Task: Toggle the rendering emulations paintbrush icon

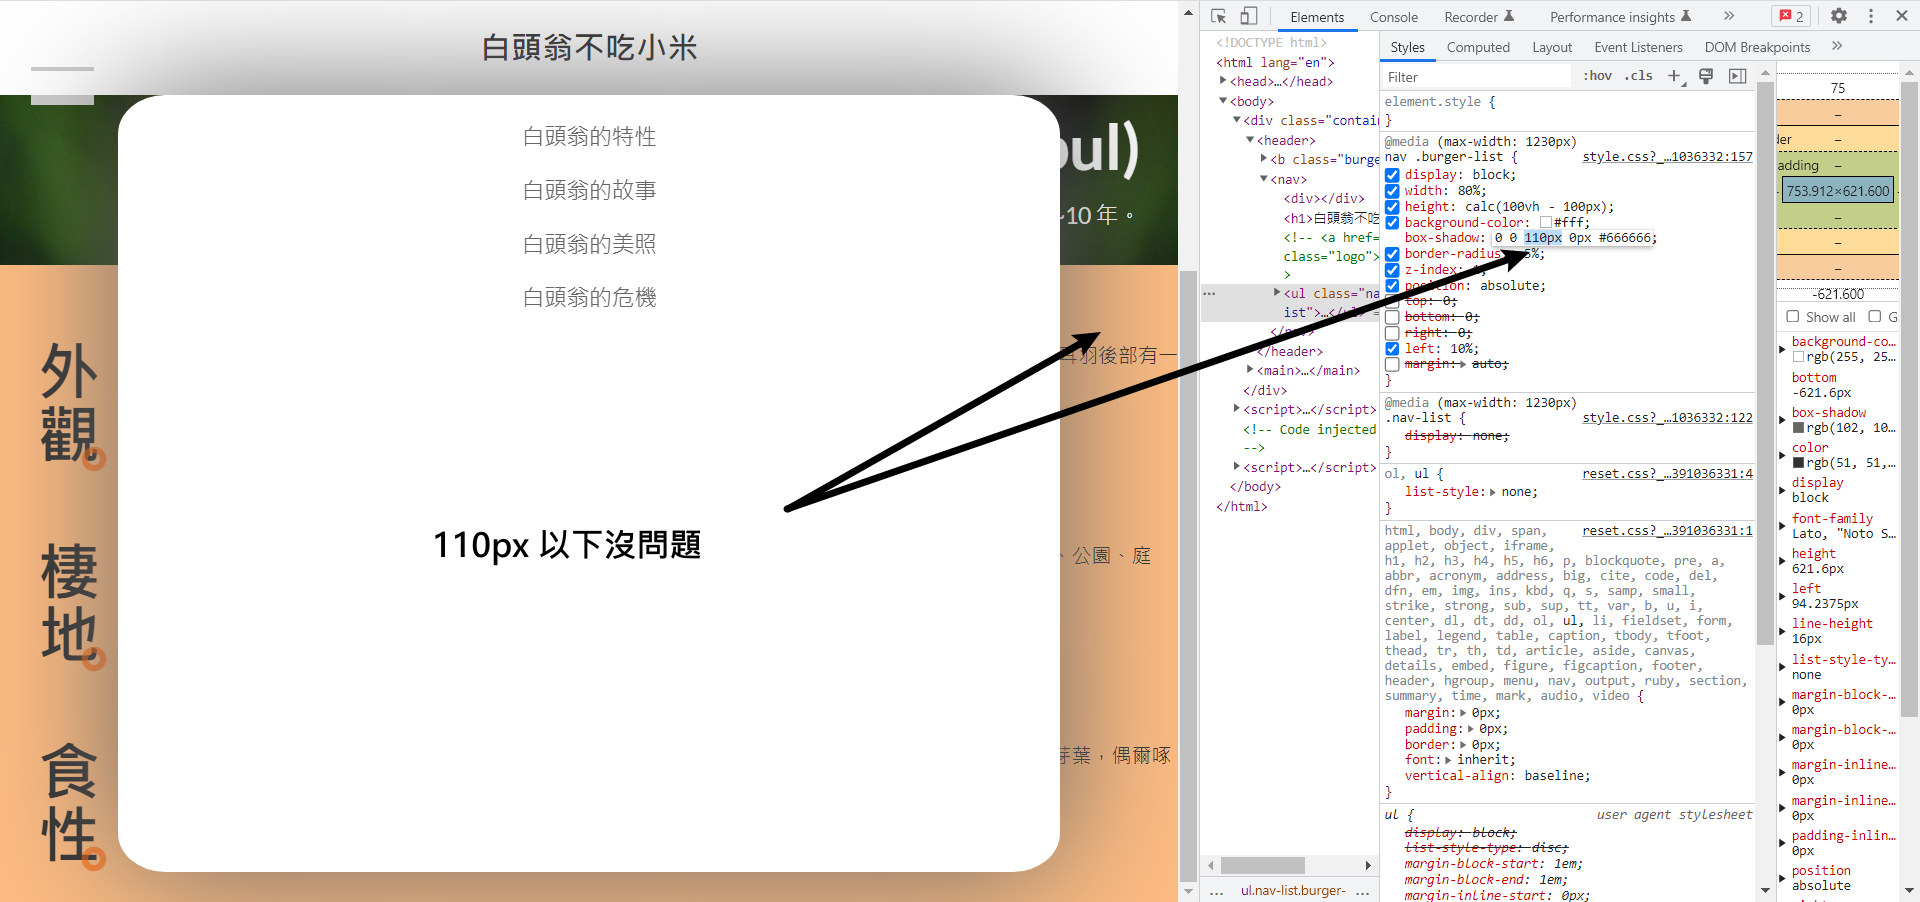Action: [x=1706, y=76]
